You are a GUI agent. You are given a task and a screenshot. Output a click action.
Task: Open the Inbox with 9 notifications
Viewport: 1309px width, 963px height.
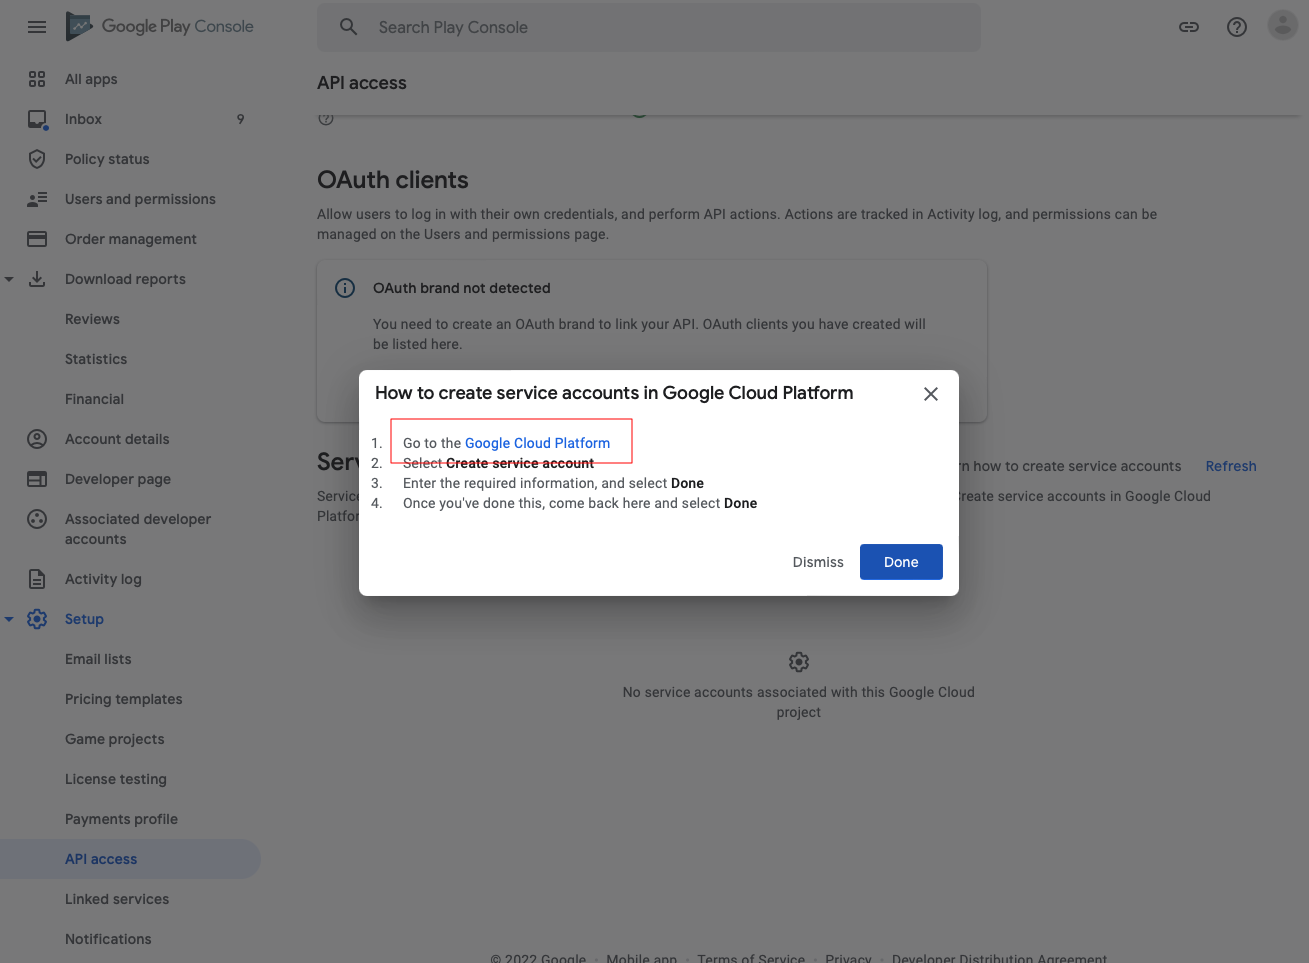83,119
